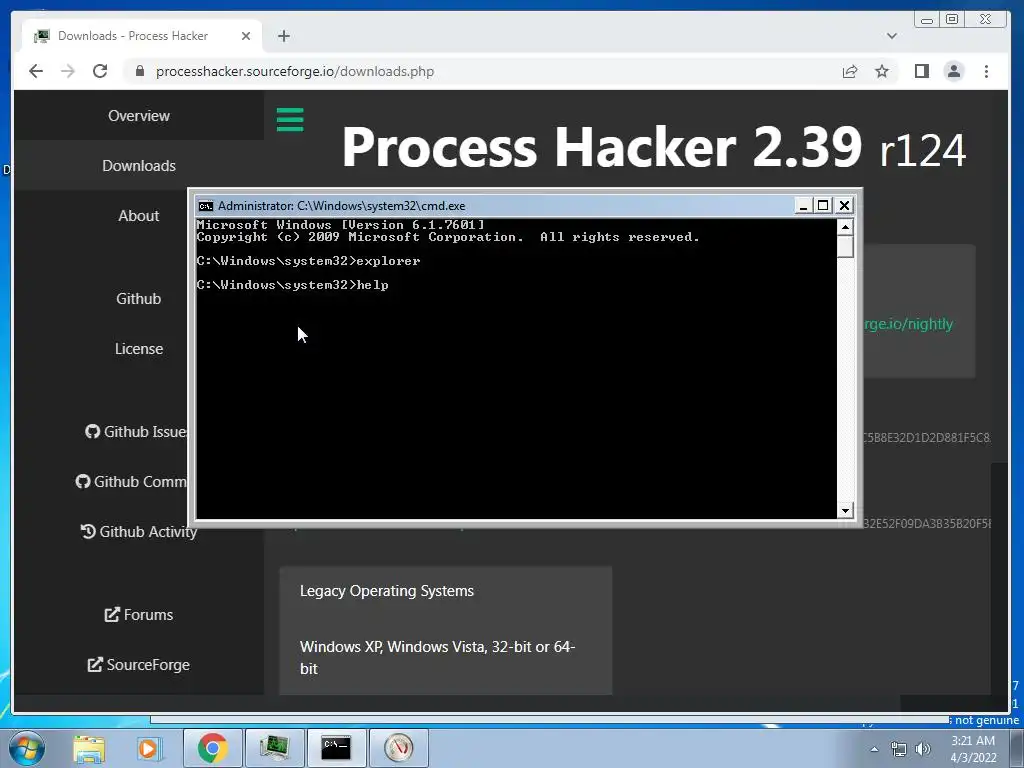Click cmd scrollbar down arrow
Screen dimensions: 1024x768
[x=845, y=511]
